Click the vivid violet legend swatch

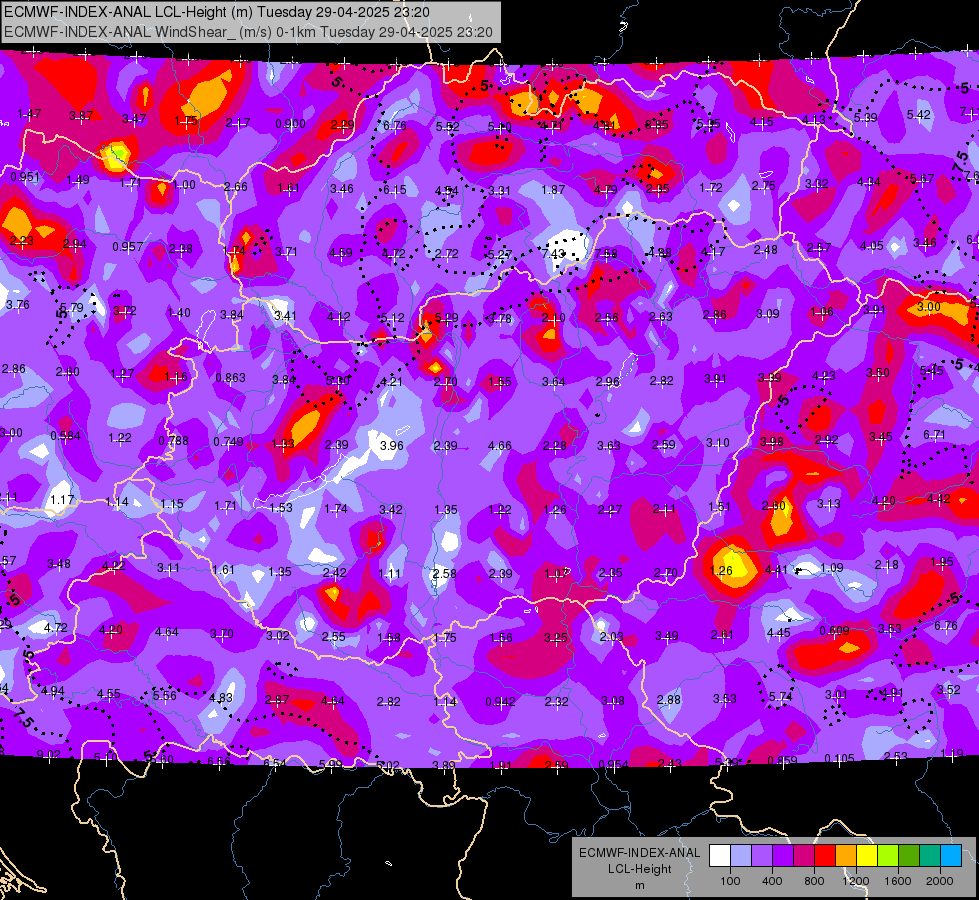[783, 856]
